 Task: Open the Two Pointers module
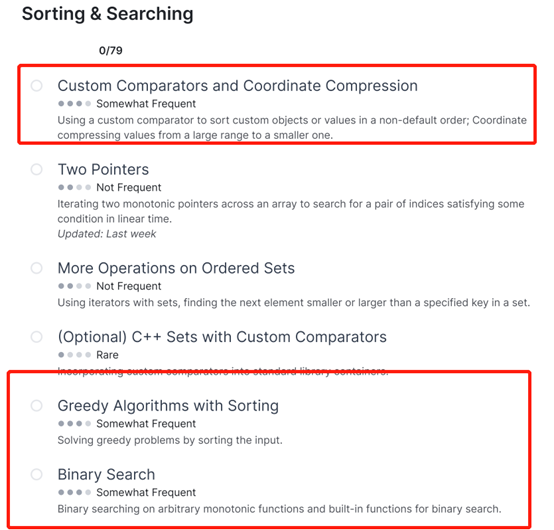pos(103,170)
